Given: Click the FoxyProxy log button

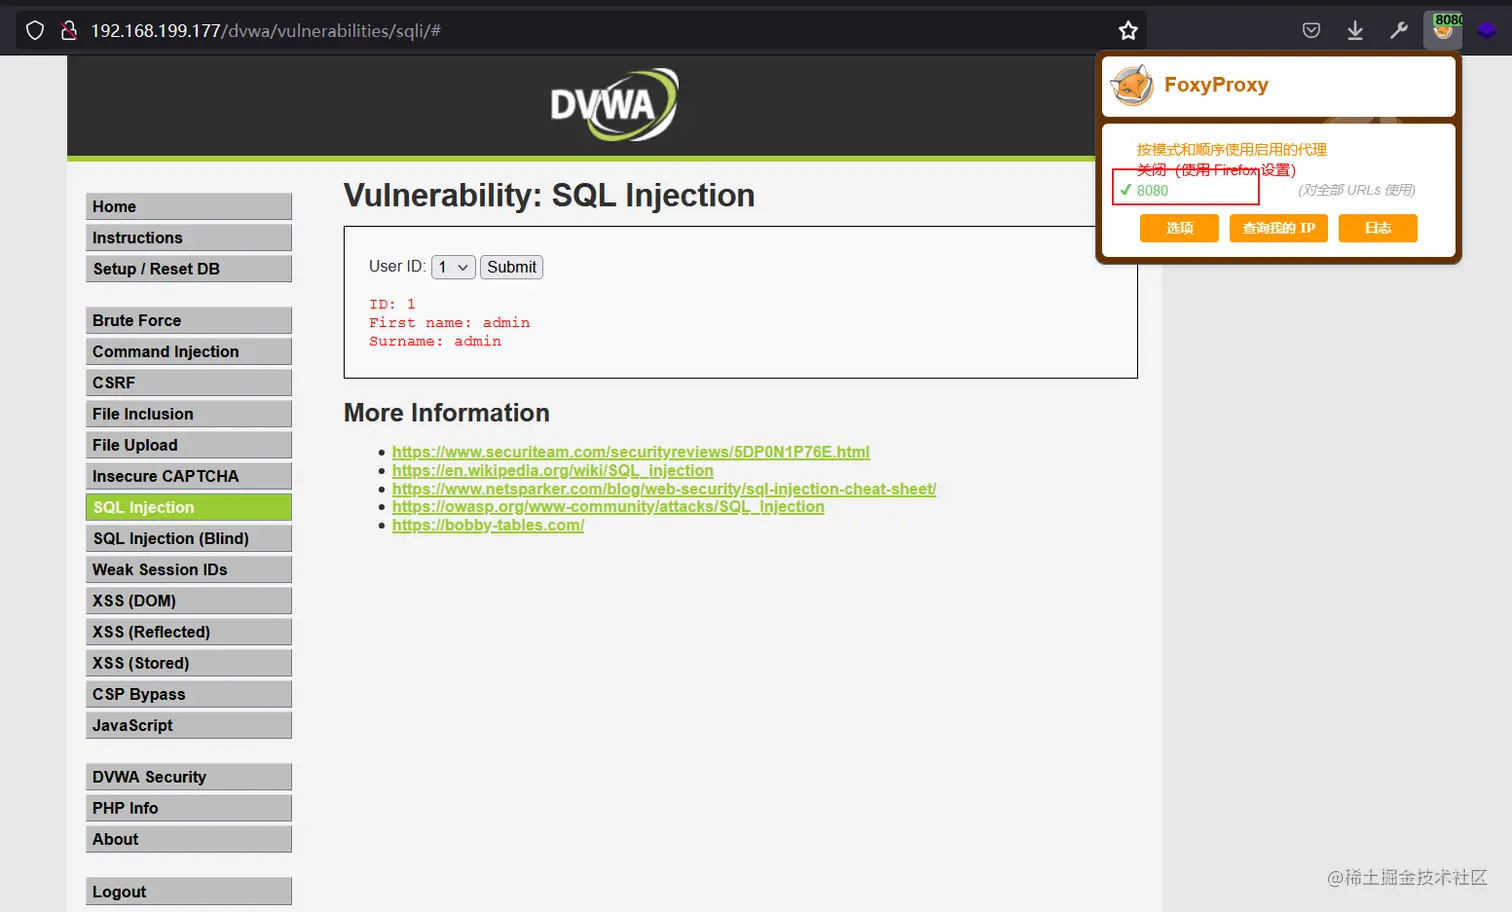Looking at the screenshot, I should pyautogui.click(x=1378, y=228).
